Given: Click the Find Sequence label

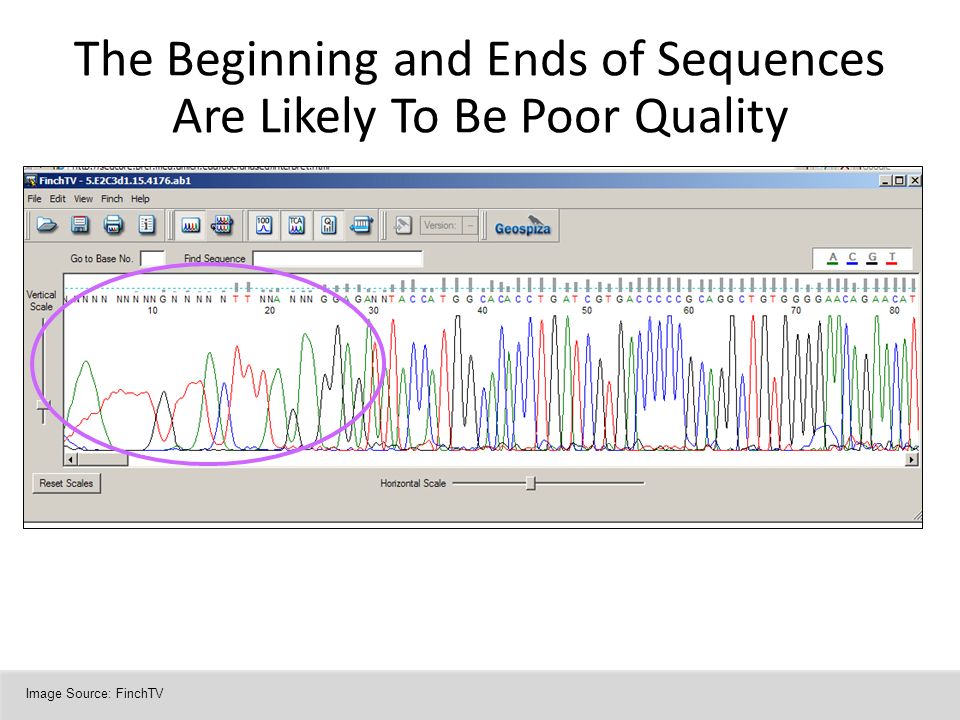Looking at the screenshot, I should click(214, 258).
